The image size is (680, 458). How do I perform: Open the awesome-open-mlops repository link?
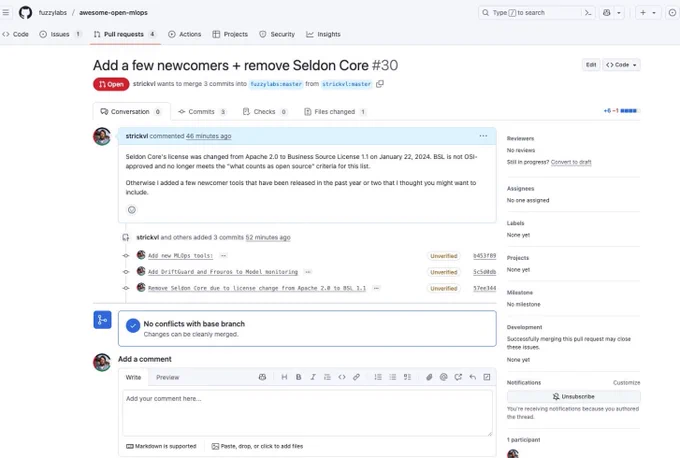(113, 13)
